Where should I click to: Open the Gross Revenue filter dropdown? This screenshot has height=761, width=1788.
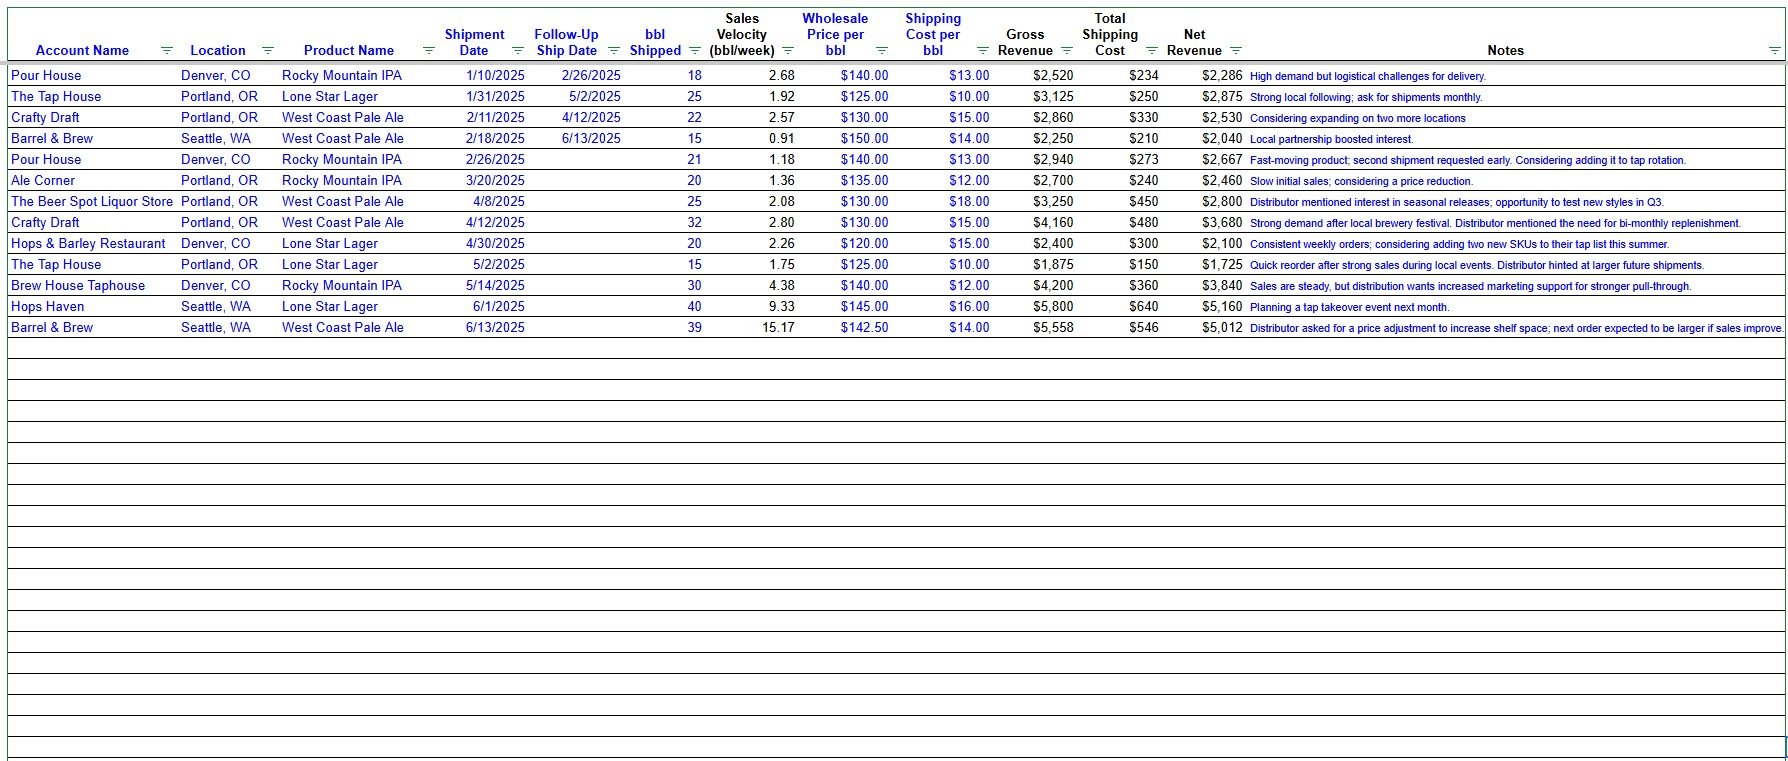pyautogui.click(x=1067, y=51)
